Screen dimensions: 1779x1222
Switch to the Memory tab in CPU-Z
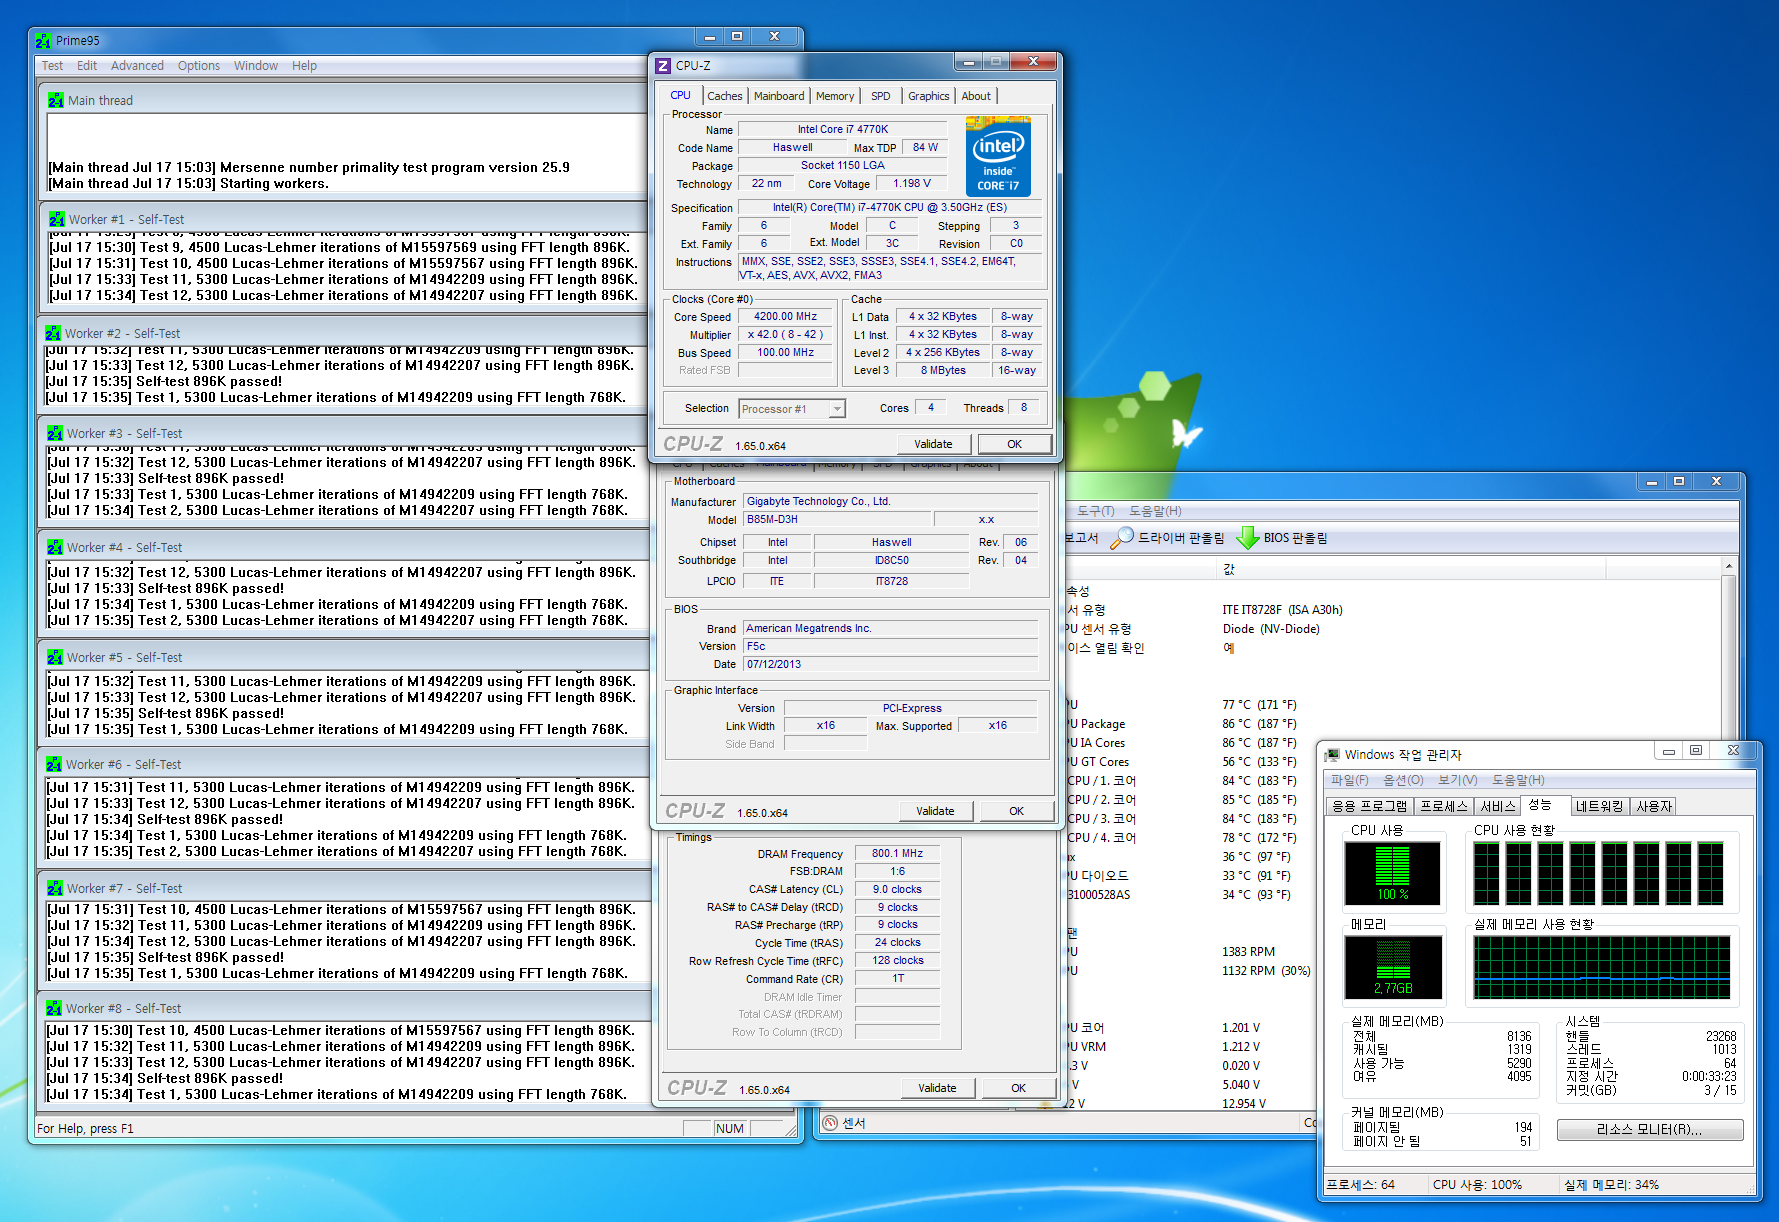pyautogui.click(x=835, y=97)
